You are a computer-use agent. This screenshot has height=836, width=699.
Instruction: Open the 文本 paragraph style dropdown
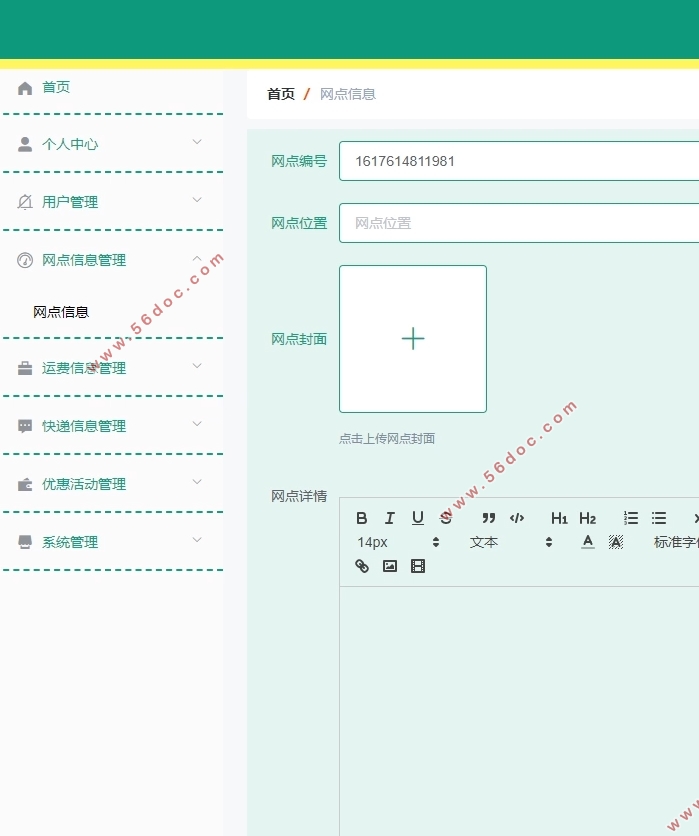click(x=510, y=542)
